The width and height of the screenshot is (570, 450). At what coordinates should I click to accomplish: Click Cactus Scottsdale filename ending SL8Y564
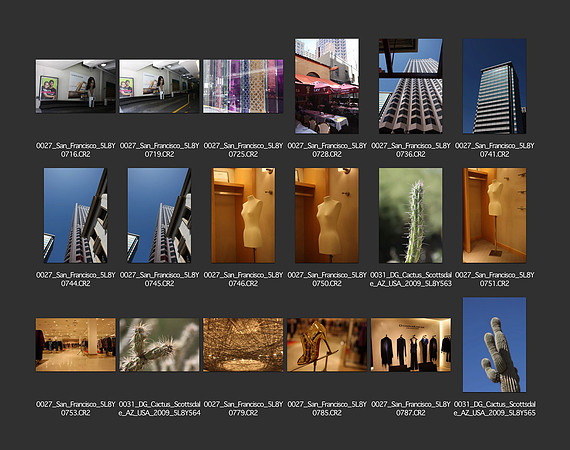point(159,408)
